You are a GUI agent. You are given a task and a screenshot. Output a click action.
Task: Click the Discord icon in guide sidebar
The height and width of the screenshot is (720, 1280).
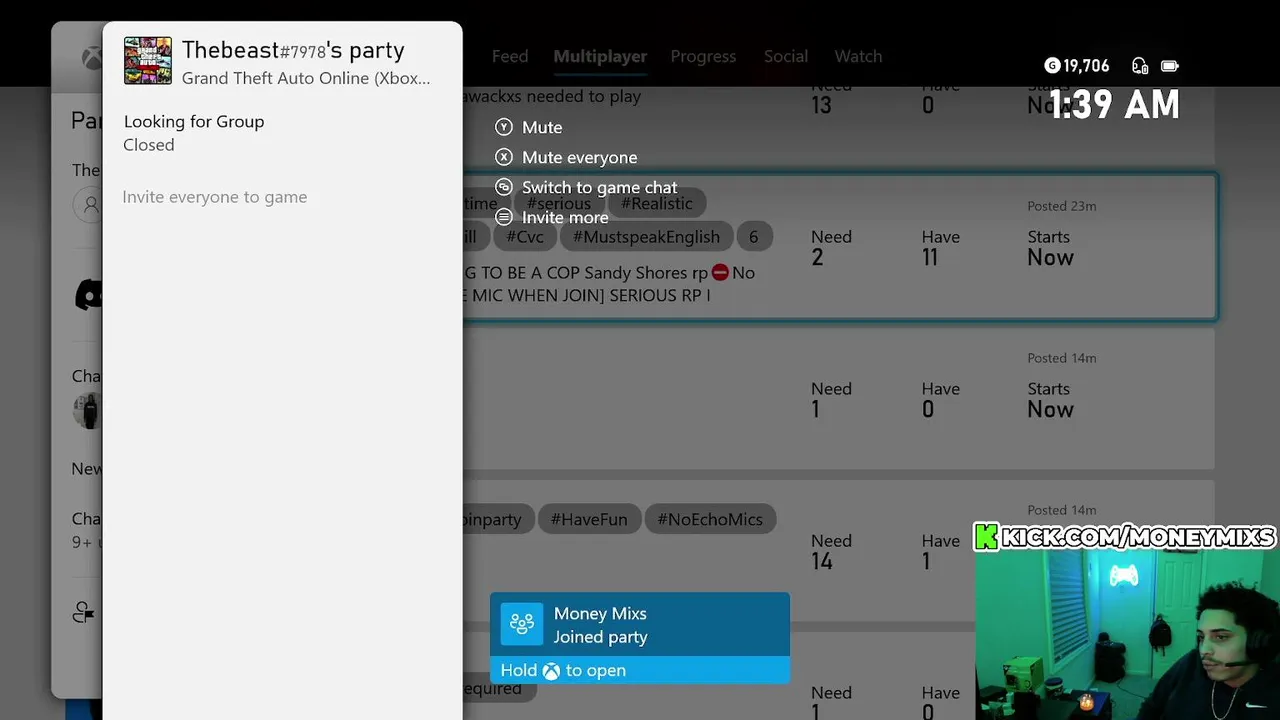[x=89, y=294]
